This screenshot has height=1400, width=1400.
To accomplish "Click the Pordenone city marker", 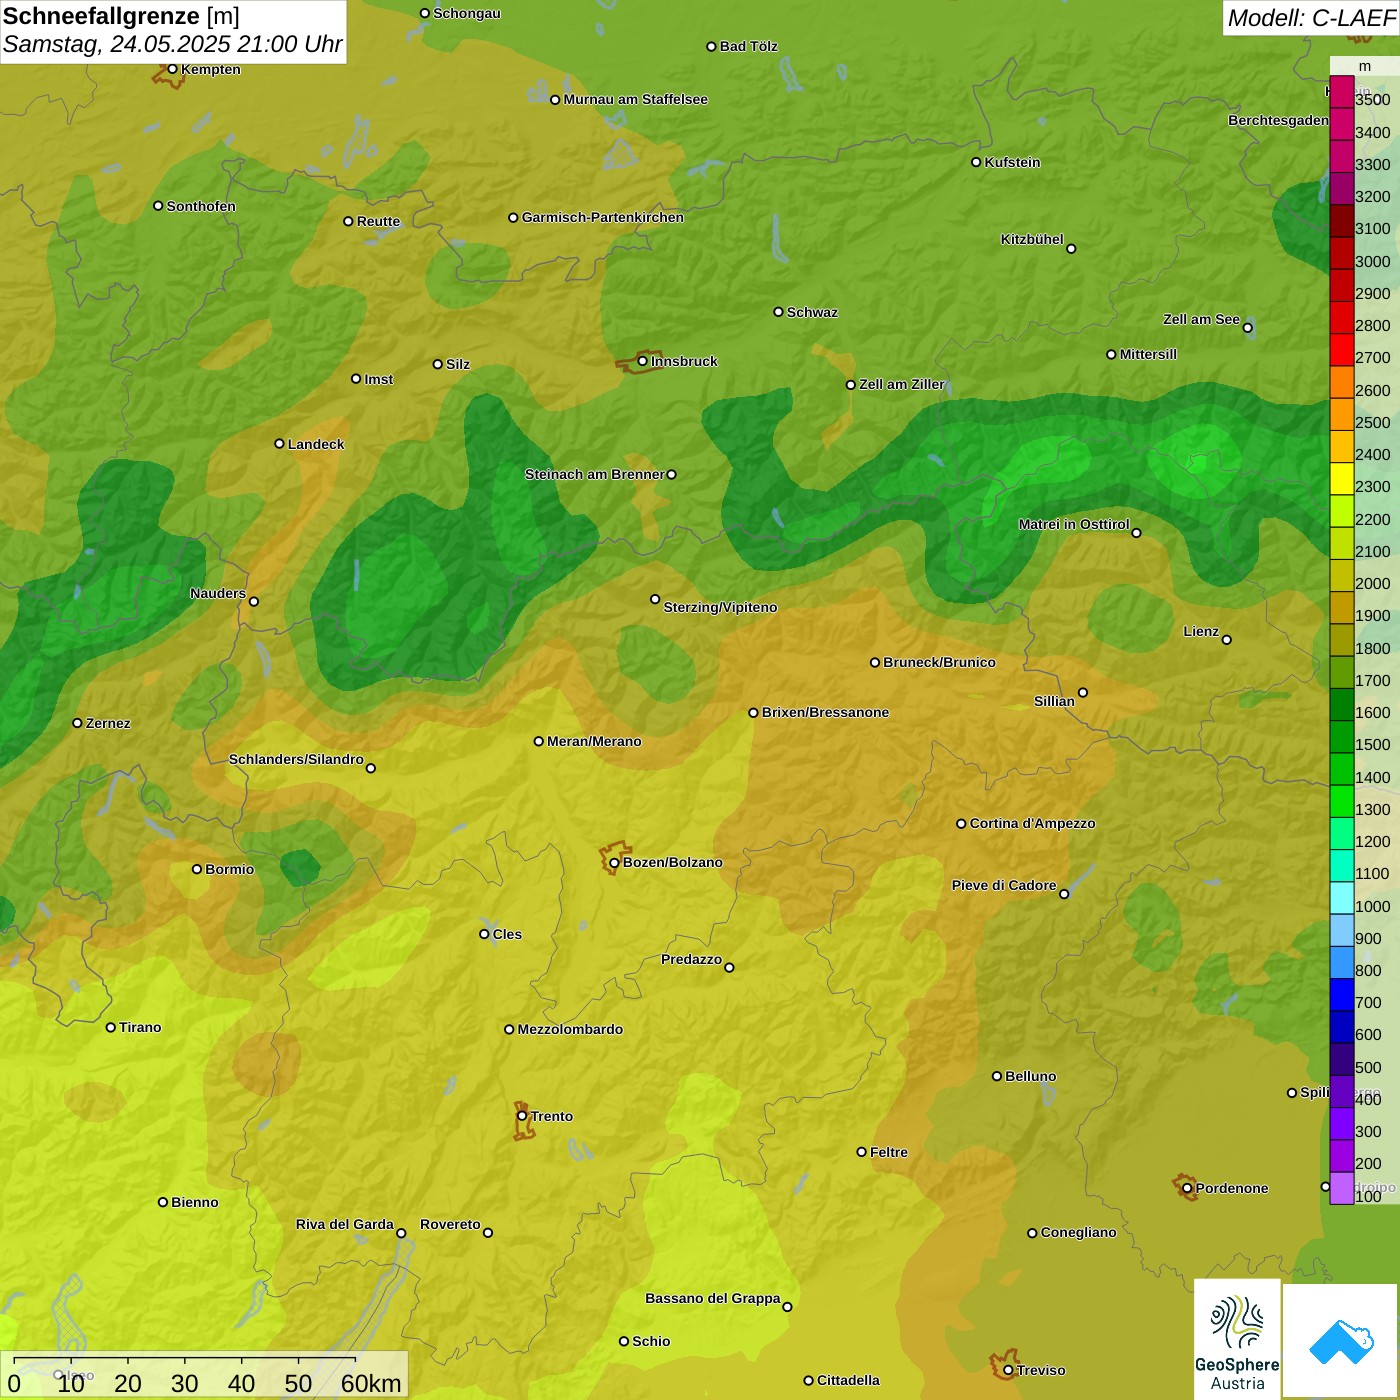I will tap(1187, 1188).
